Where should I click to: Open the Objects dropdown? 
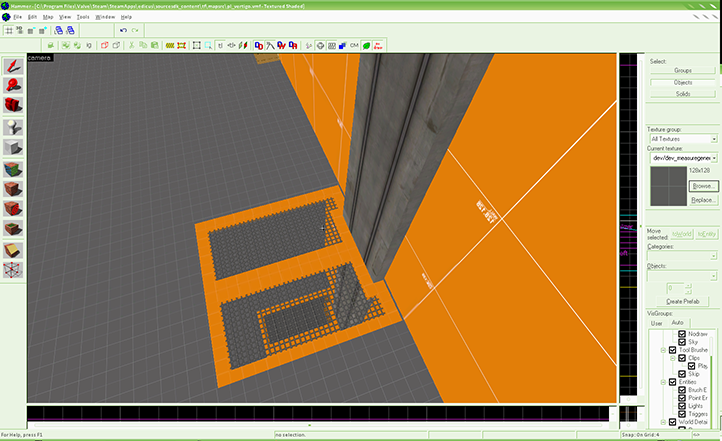pos(713,276)
